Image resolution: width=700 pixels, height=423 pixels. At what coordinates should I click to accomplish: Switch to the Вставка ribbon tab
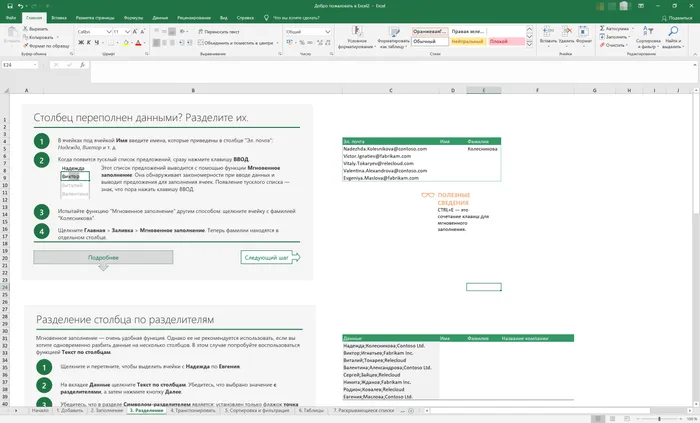59,18
